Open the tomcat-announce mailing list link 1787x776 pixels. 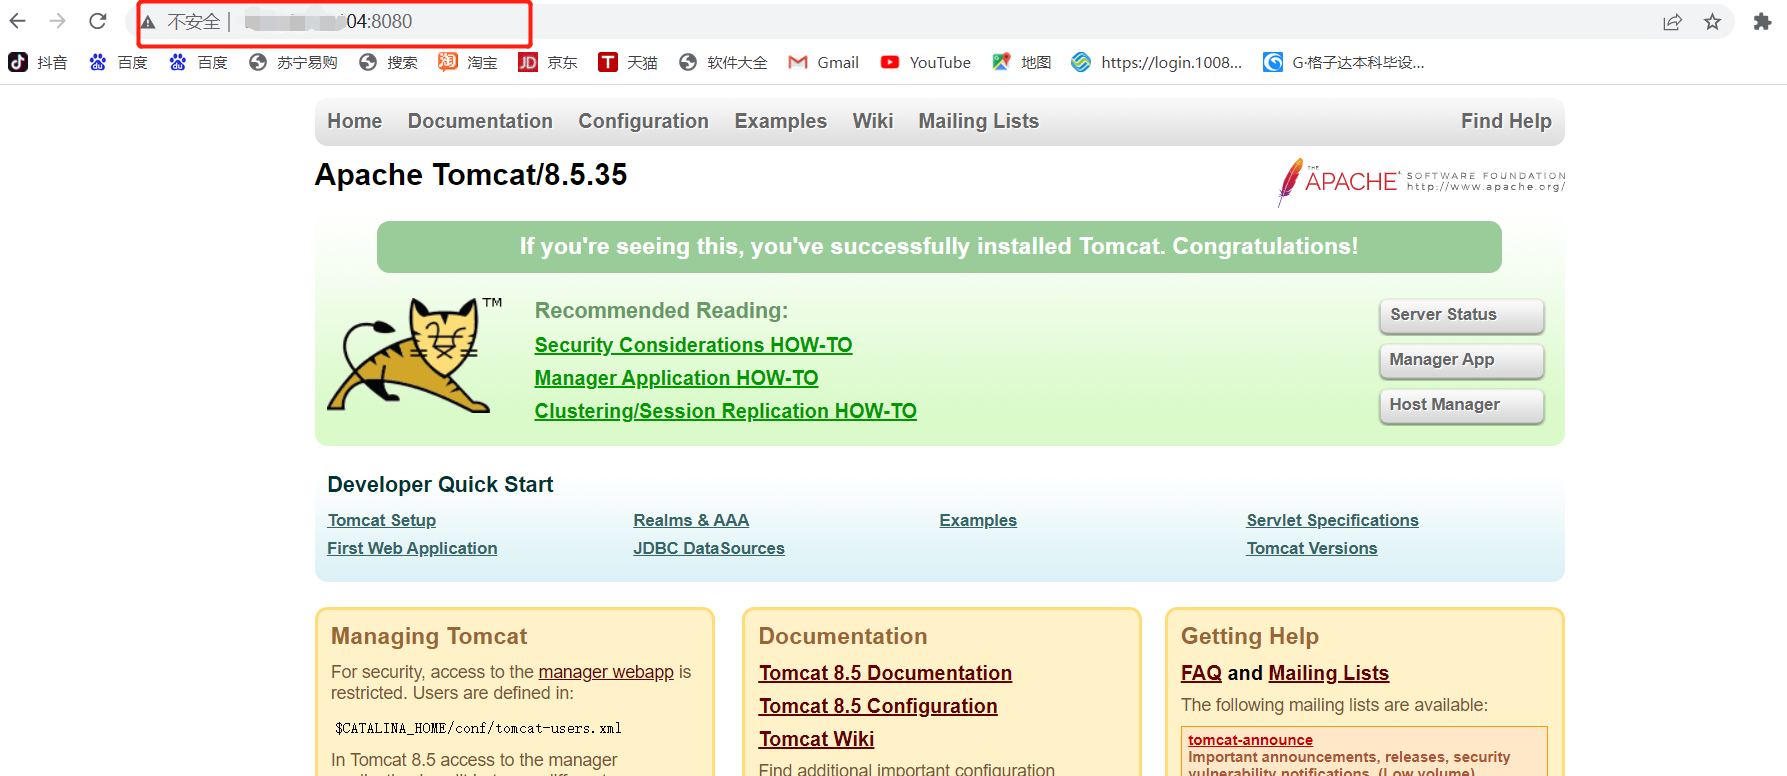1250,740
